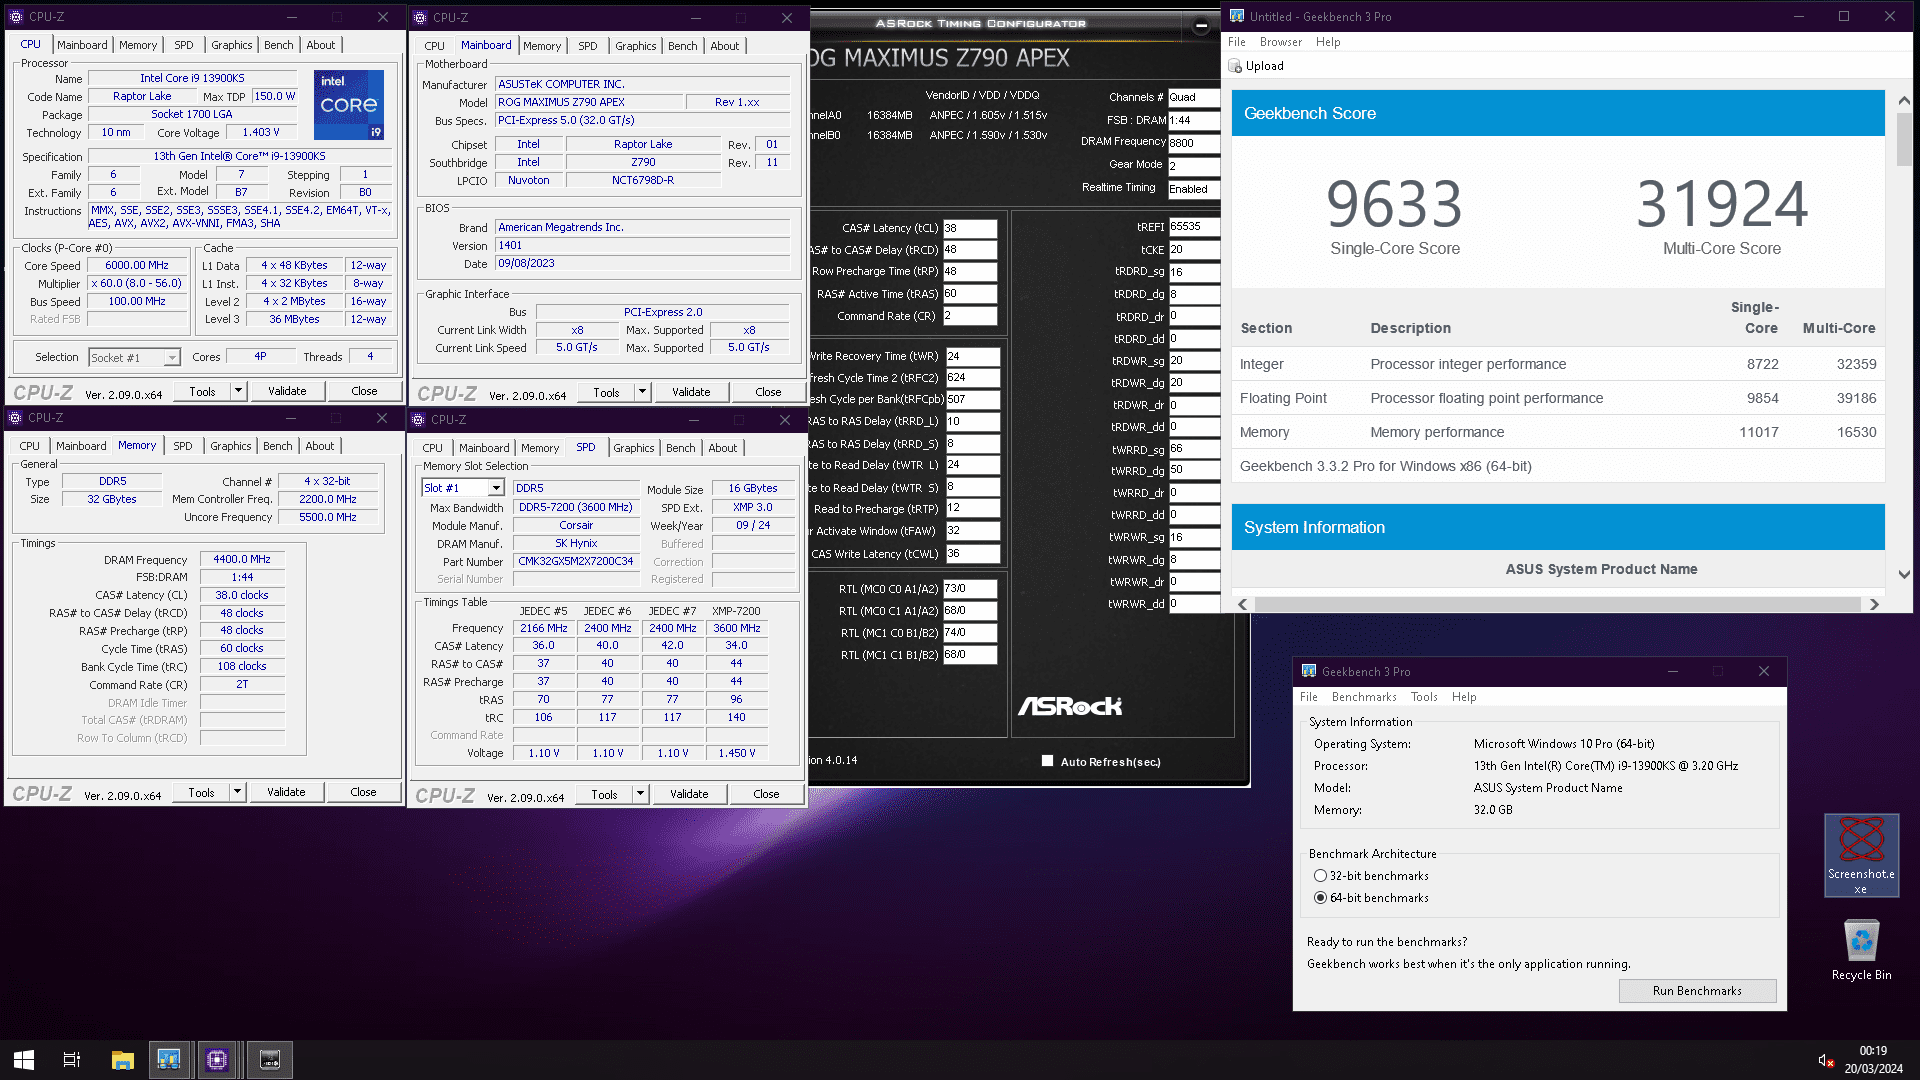The width and height of the screenshot is (1920, 1080).
Task: Click Geekbench taskbar icon
Action: (169, 1060)
